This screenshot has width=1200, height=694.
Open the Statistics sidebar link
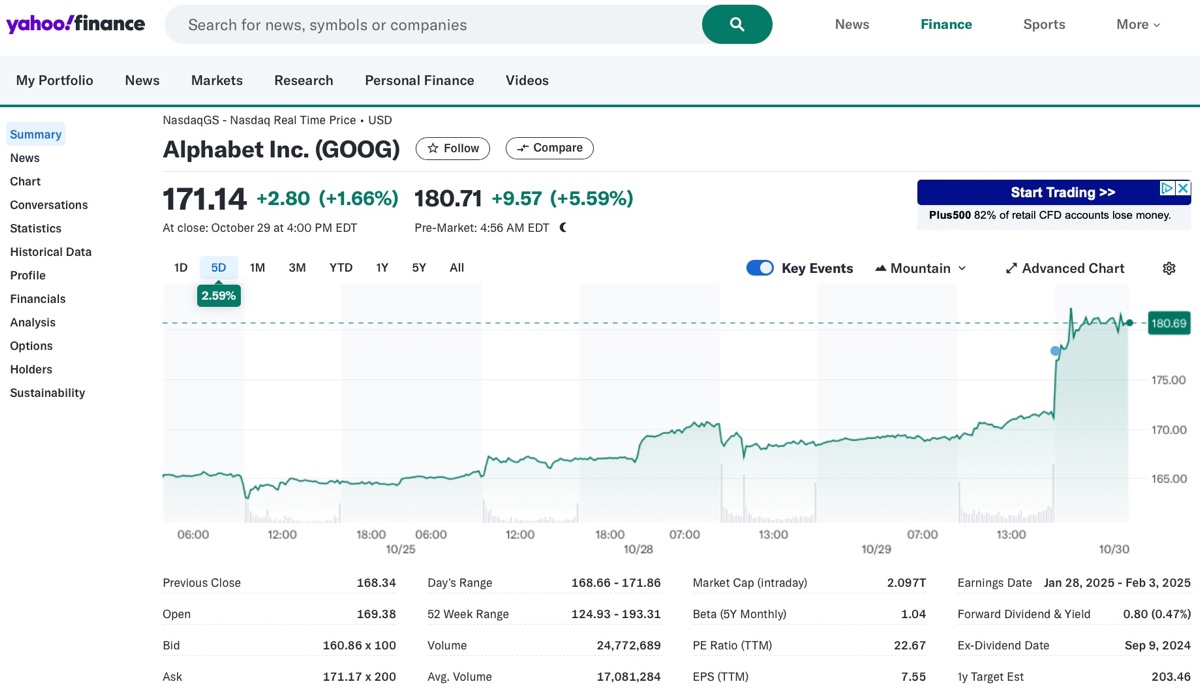pyautogui.click(x=35, y=228)
